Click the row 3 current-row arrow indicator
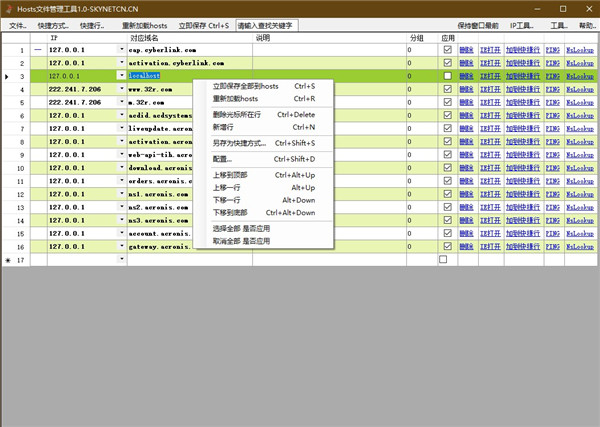Viewport: 600px width, 427px height. coord(8,75)
